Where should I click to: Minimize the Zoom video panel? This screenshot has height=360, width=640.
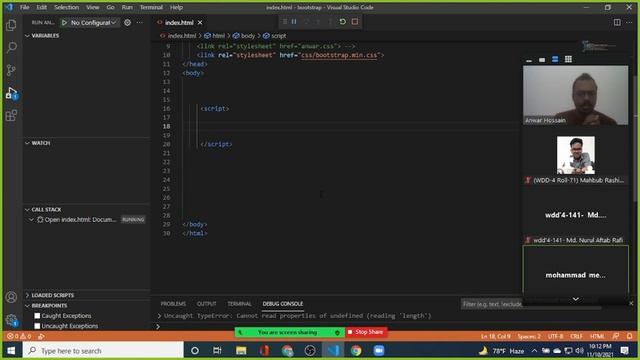coord(529,60)
